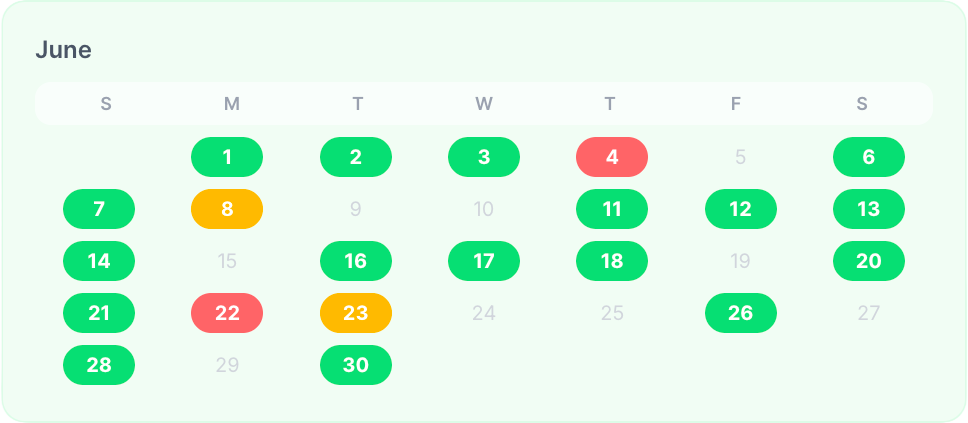Pick the green June 30 date
Viewport: 968px width, 423px height.
(356, 365)
